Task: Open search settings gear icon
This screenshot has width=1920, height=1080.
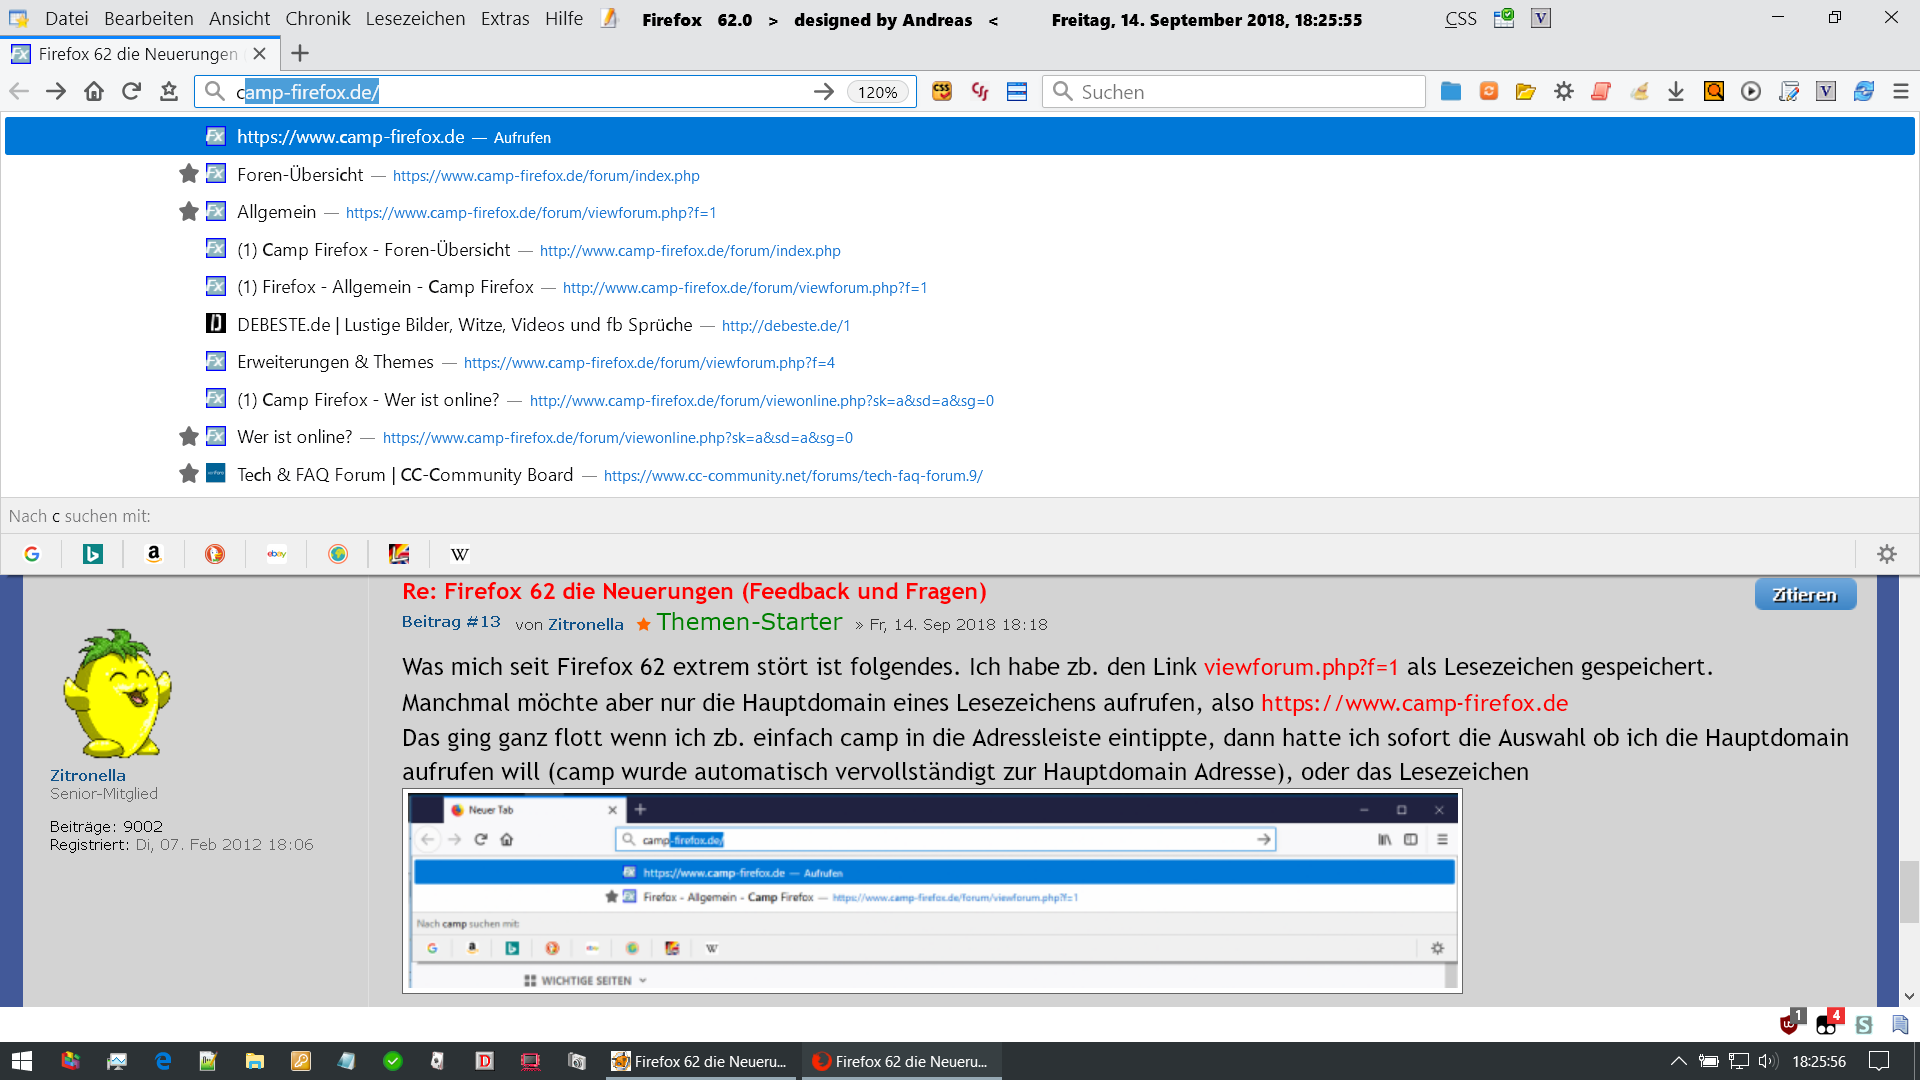Action: point(1886,554)
